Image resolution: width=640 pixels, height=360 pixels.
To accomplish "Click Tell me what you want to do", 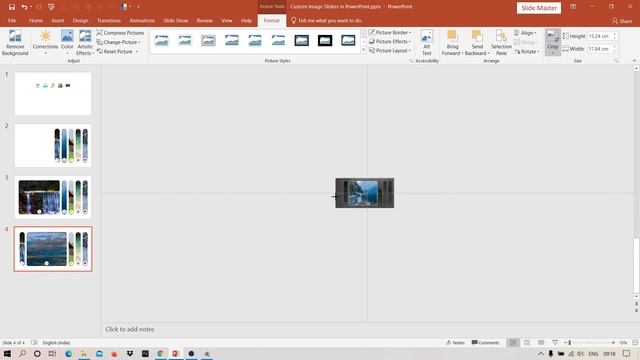I will tap(327, 20).
